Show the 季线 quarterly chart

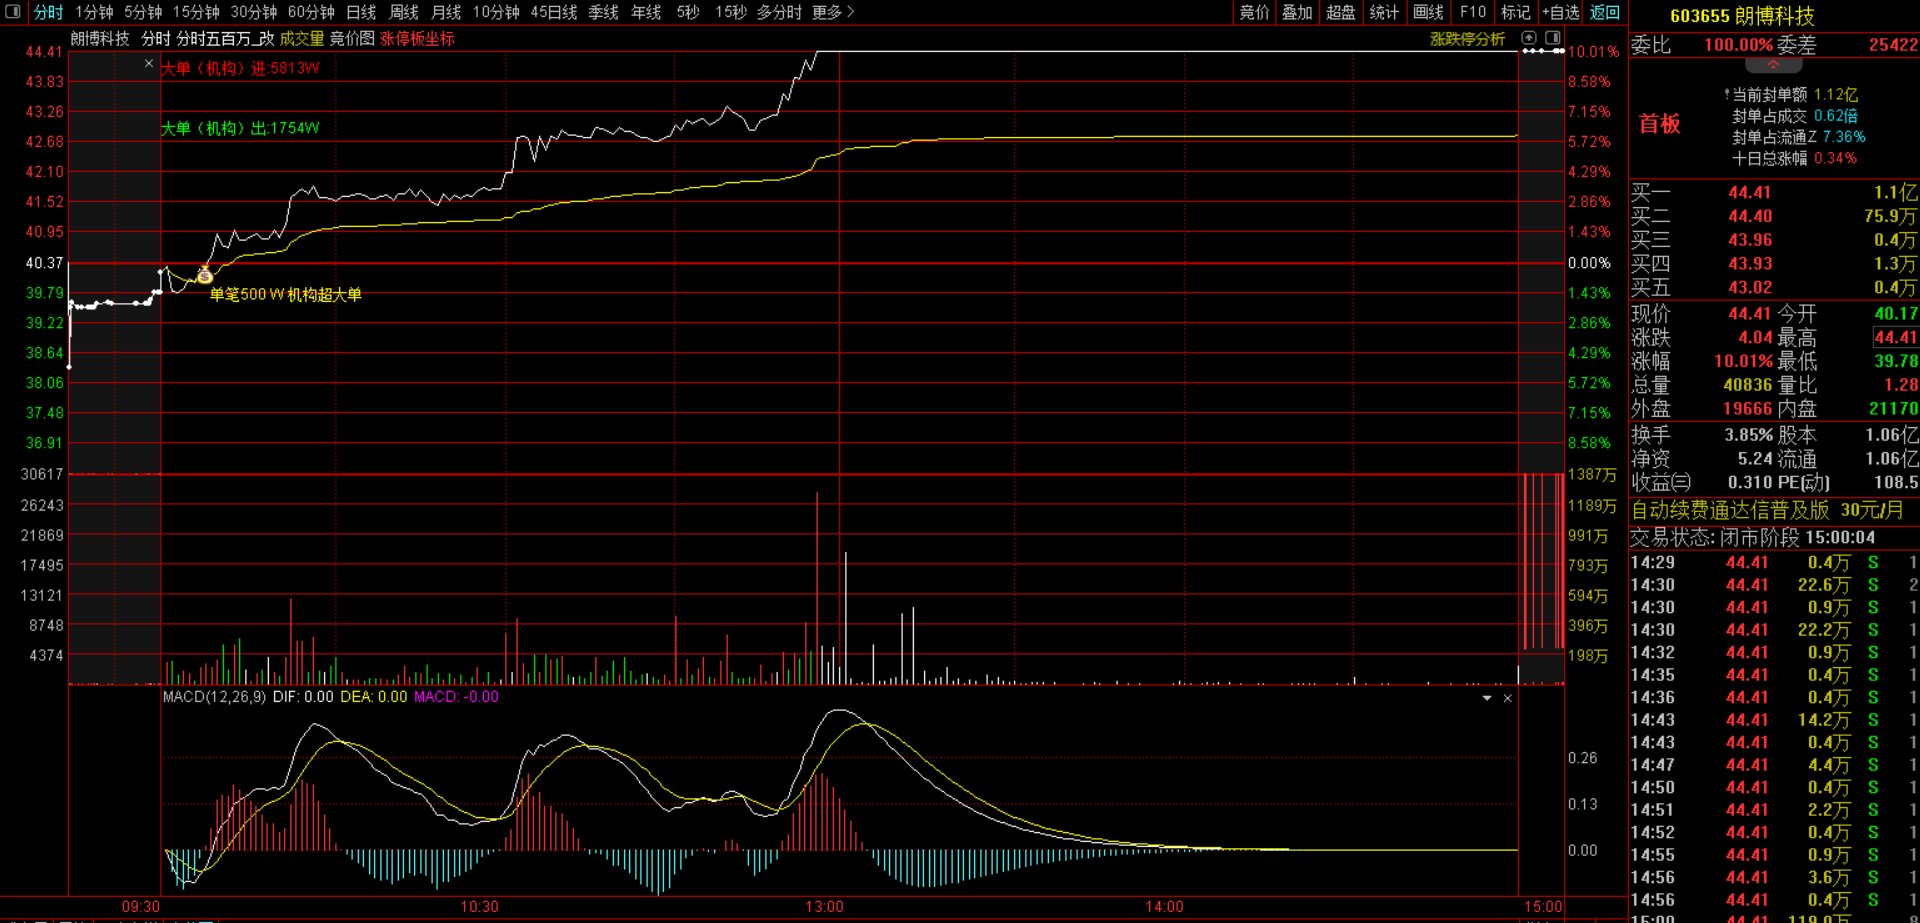click(x=603, y=12)
